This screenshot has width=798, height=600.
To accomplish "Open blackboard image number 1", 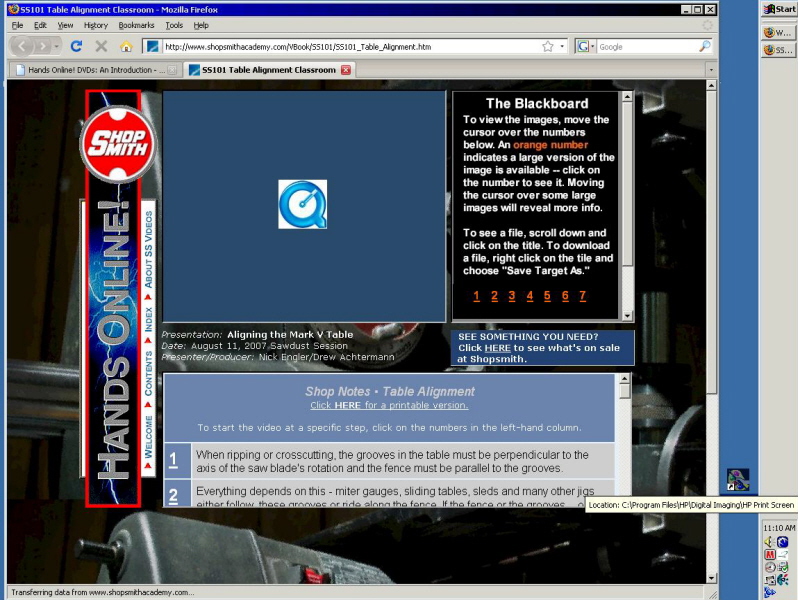I will (476, 296).
